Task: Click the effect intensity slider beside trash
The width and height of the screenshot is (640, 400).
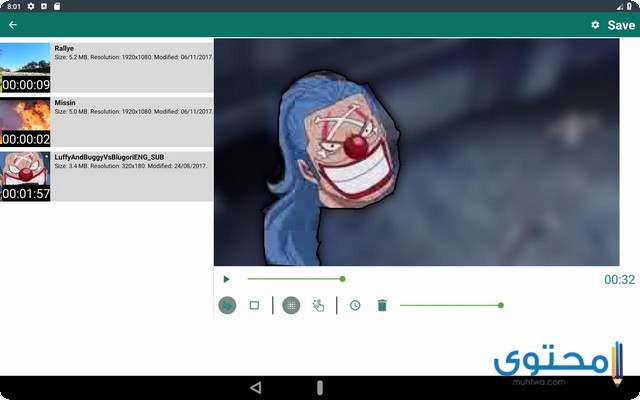Action: (451, 305)
